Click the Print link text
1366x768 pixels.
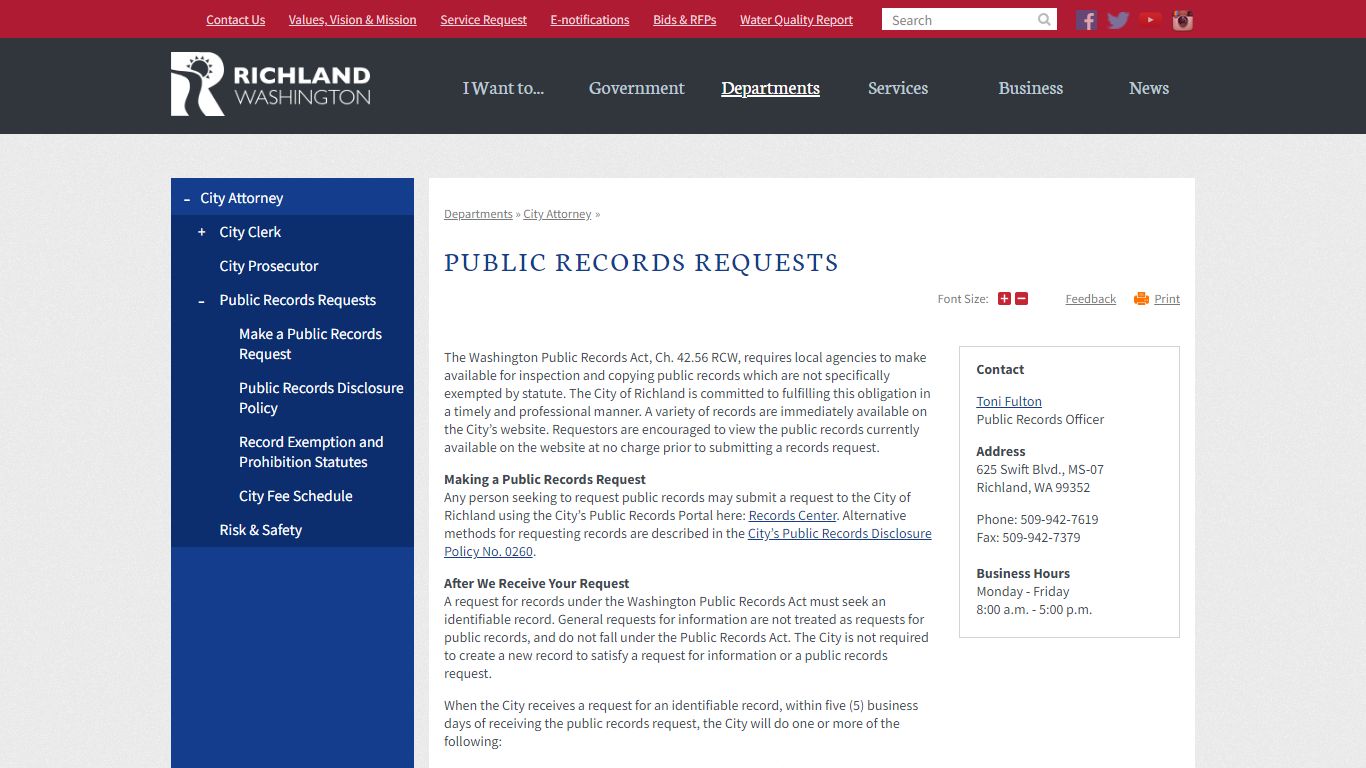click(1167, 299)
